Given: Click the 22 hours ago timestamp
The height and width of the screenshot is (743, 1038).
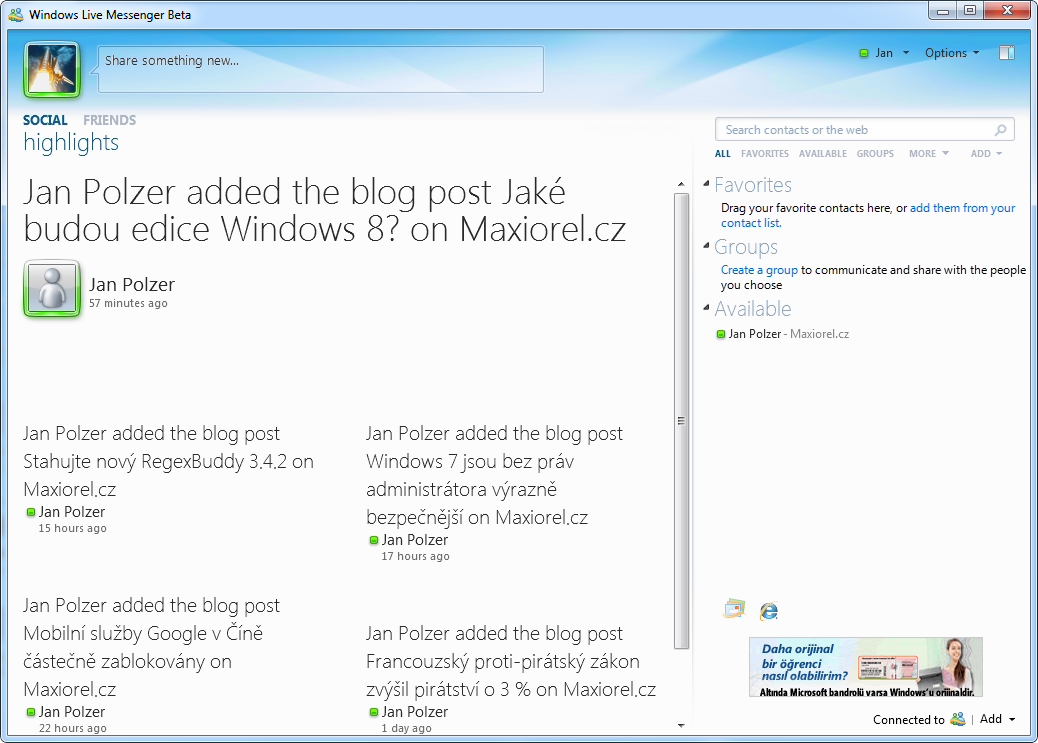Looking at the screenshot, I should [72, 728].
